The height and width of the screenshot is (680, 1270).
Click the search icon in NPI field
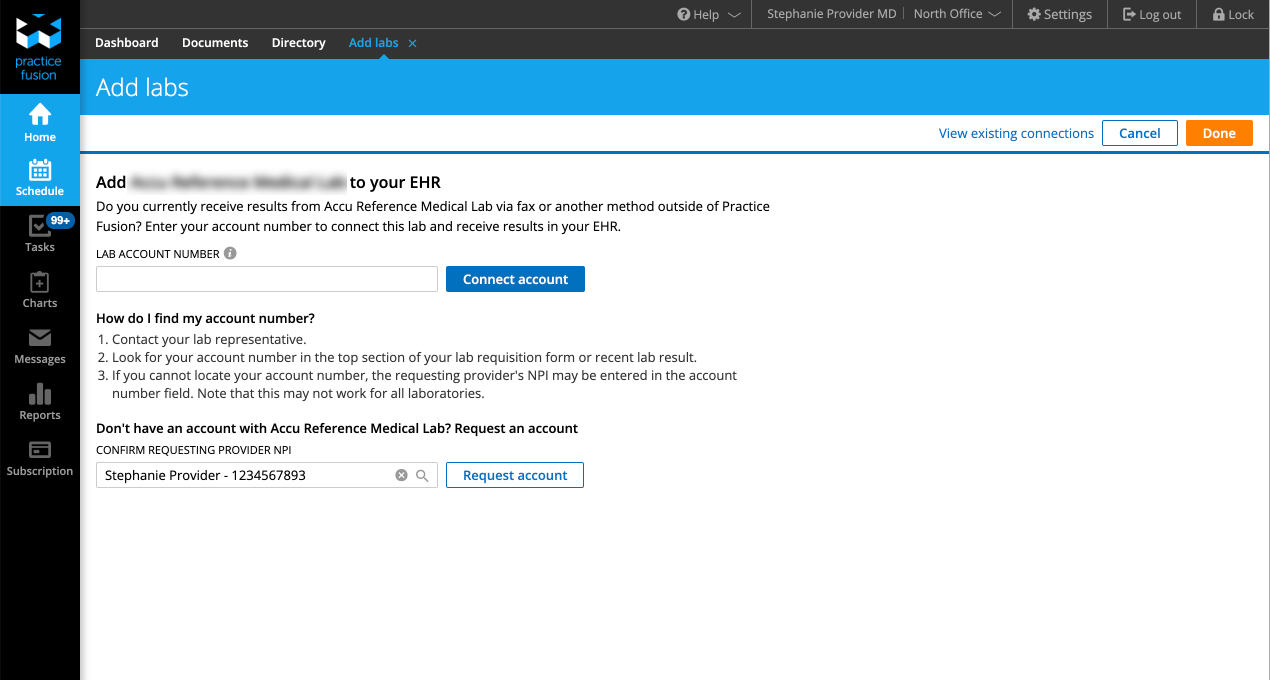[422, 476]
